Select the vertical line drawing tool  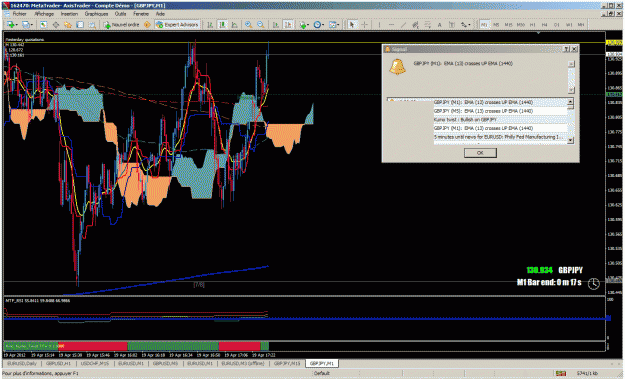pyautogui.click(x=379, y=25)
